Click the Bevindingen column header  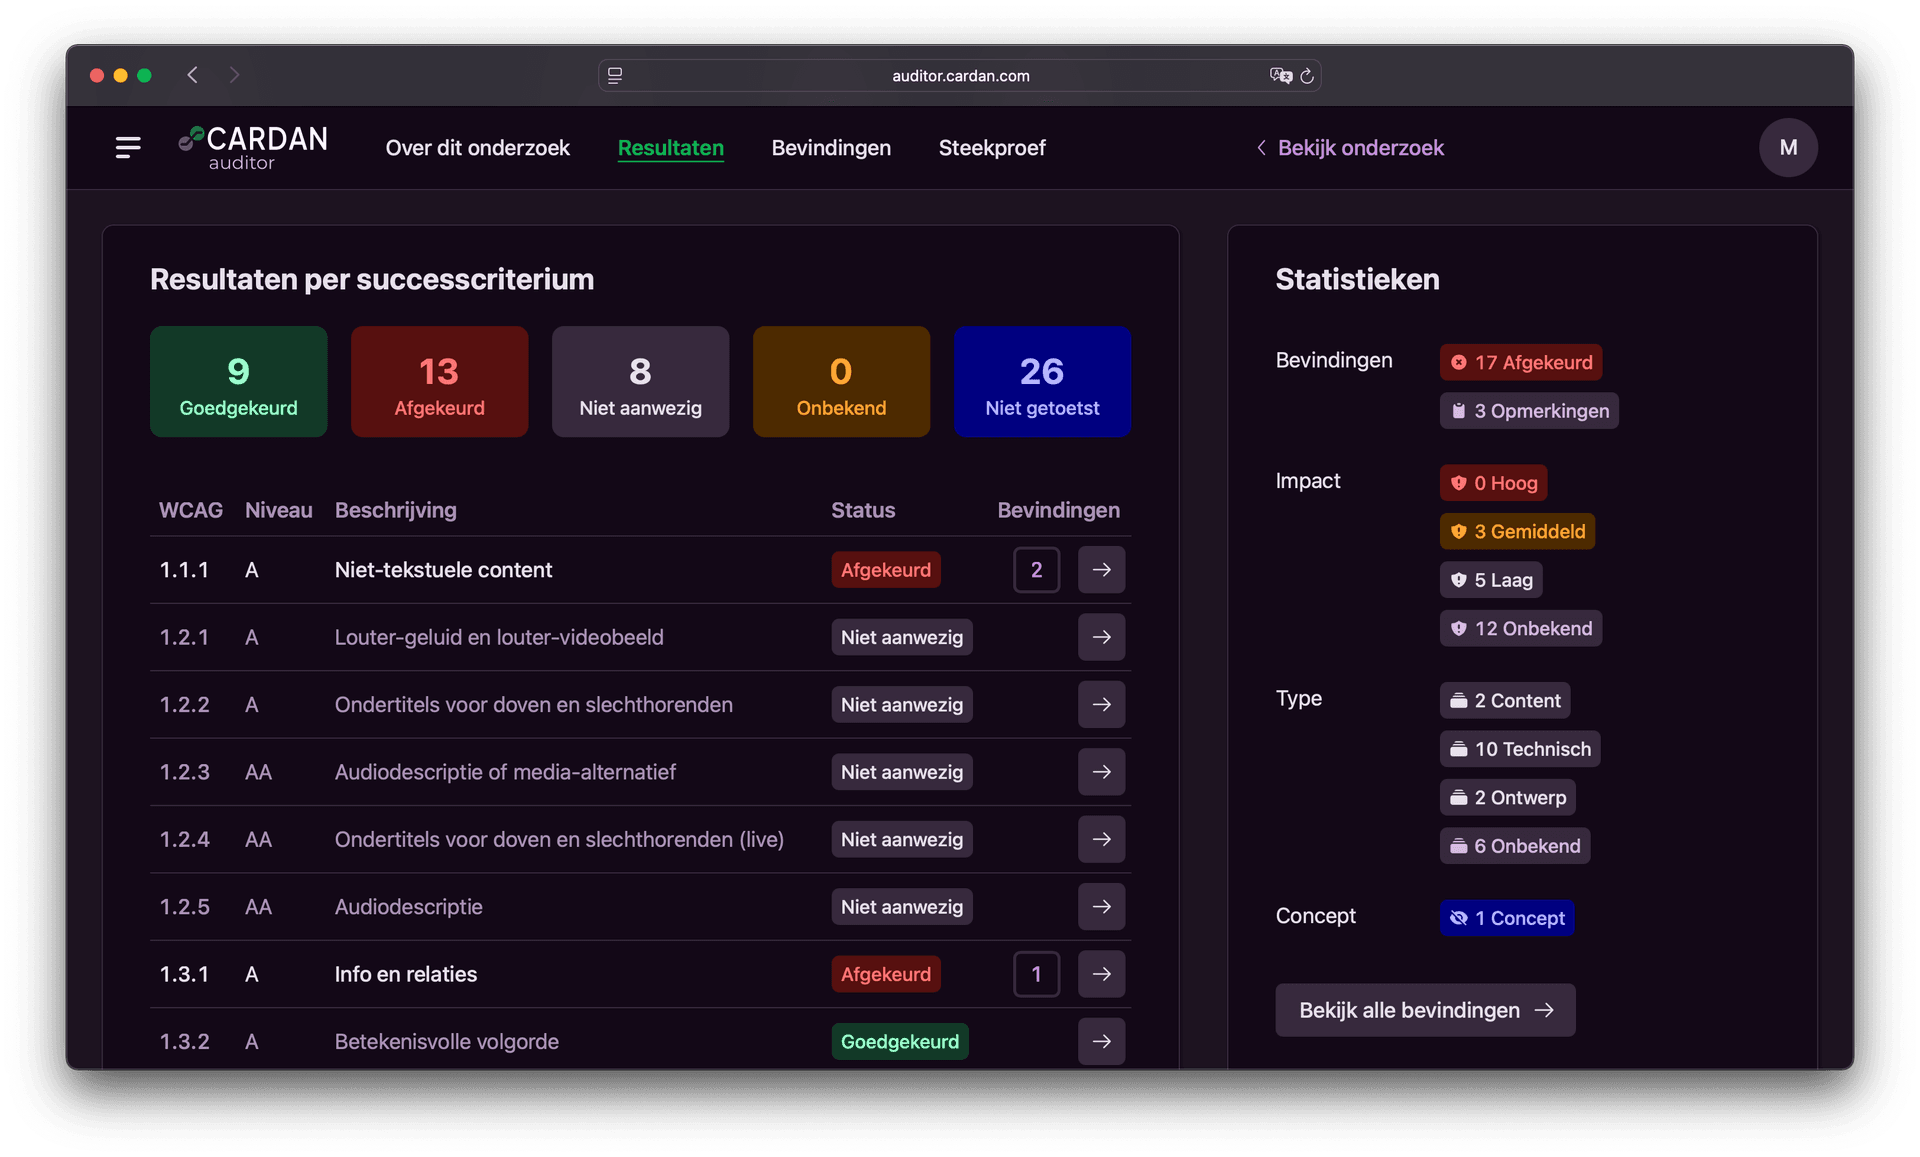(x=1058, y=510)
